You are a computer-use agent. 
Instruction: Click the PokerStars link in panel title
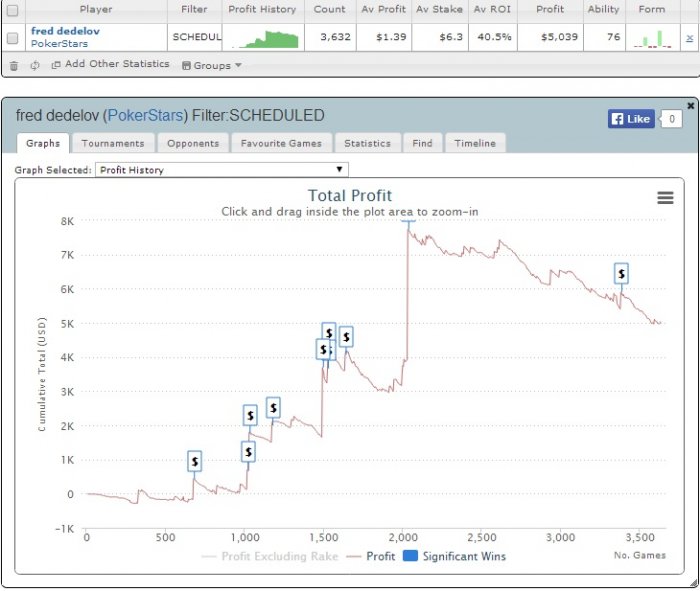coord(146,116)
